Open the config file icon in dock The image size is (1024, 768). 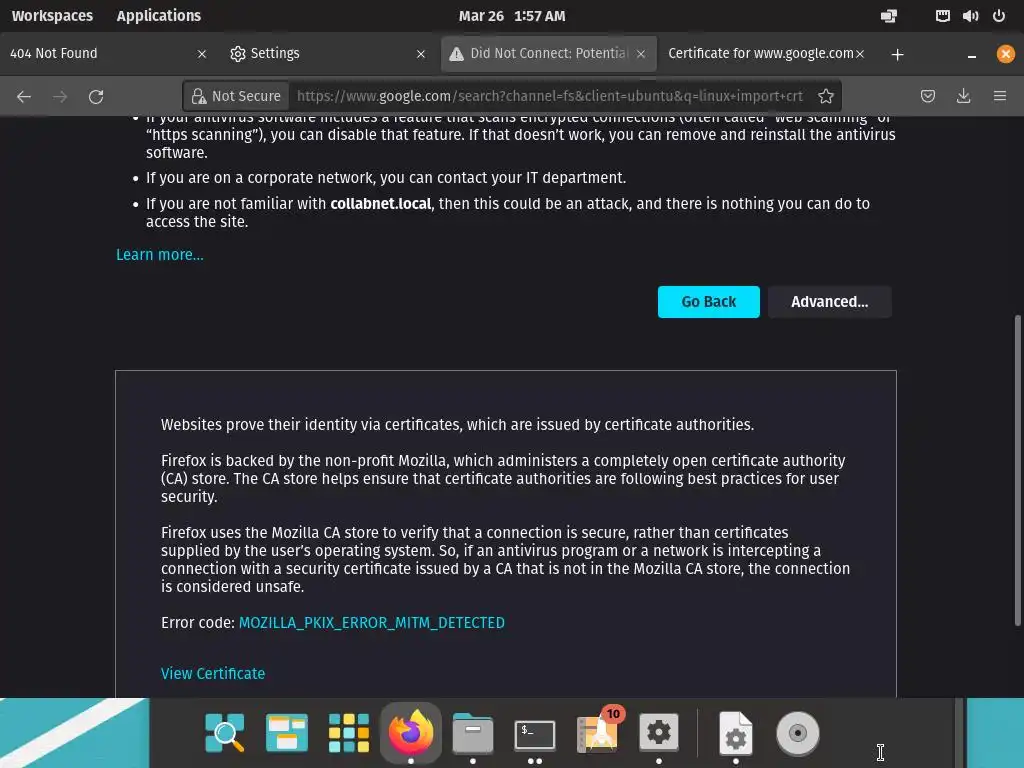pos(735,733)
